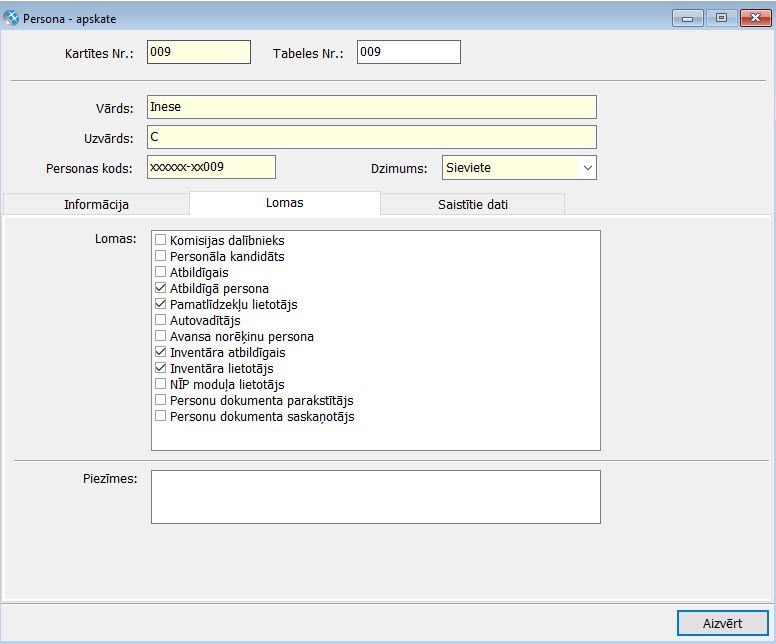Uncheck Inventāra atbildīgais role
Image resolution: width=776 pixels, height=644 pixels.
[x=161, y=353]
